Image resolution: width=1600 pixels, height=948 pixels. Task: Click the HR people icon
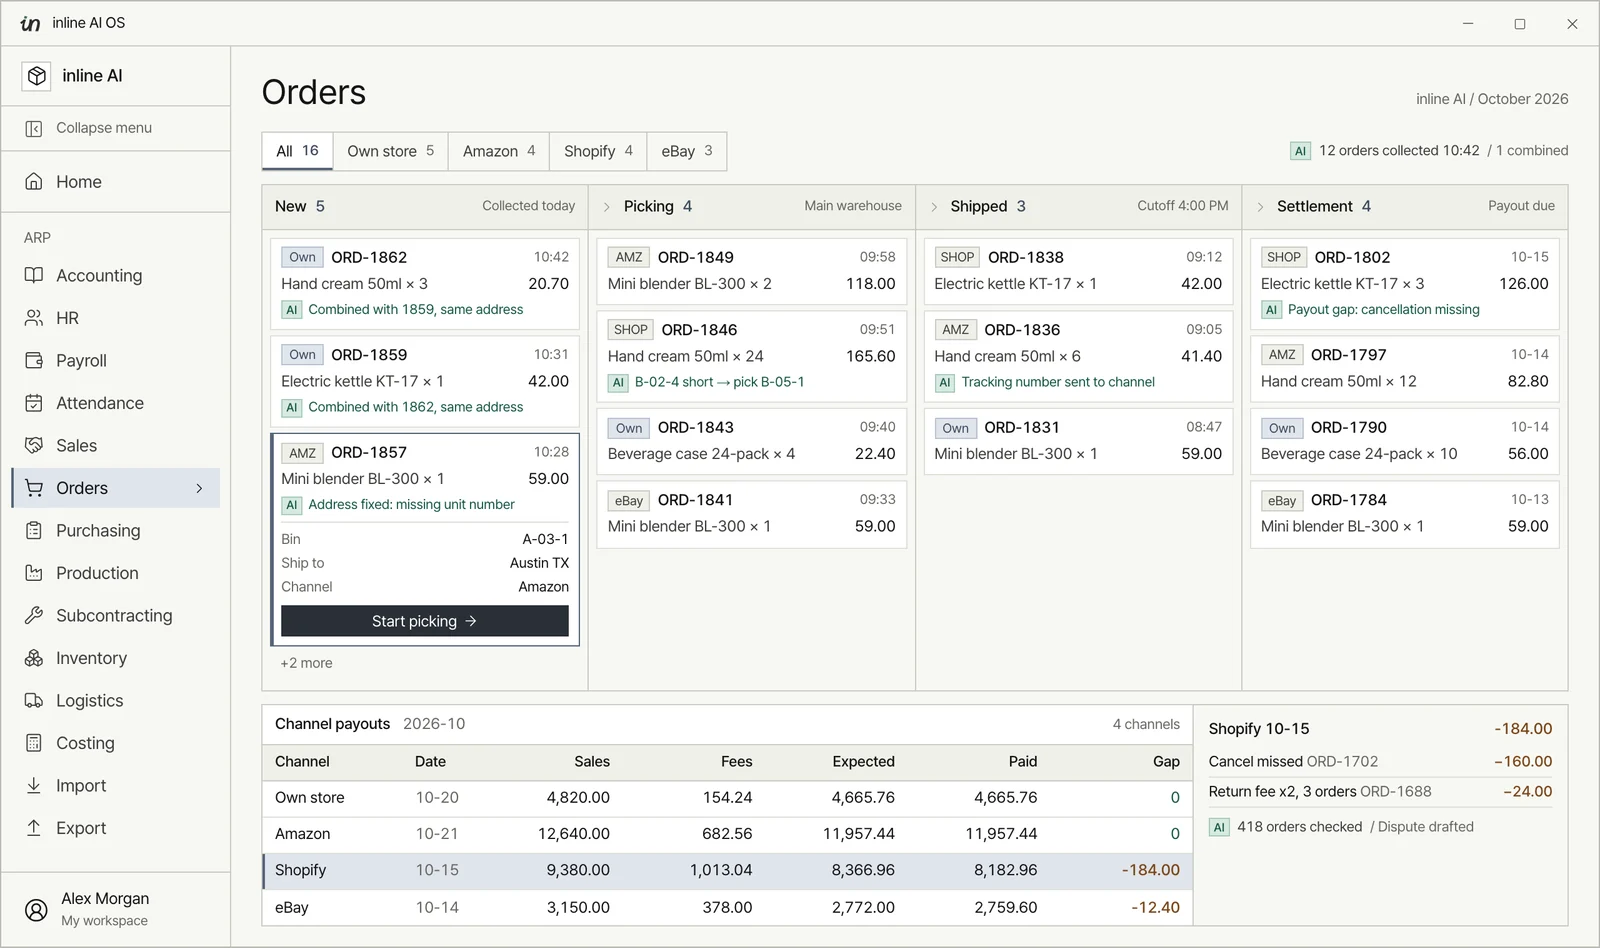coord(34,318)
